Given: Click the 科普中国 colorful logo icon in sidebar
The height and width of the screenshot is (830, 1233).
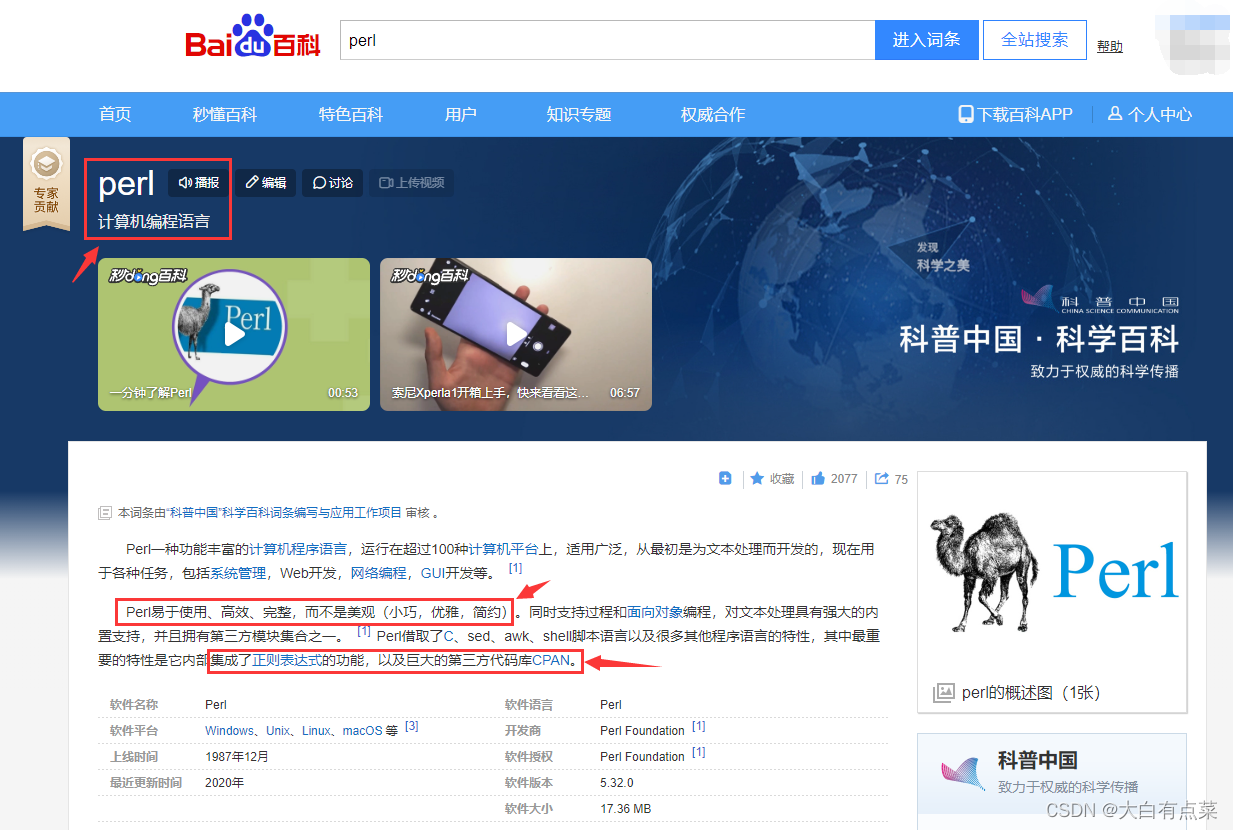Looking at the screenshot, I should [x=963, y=773].
